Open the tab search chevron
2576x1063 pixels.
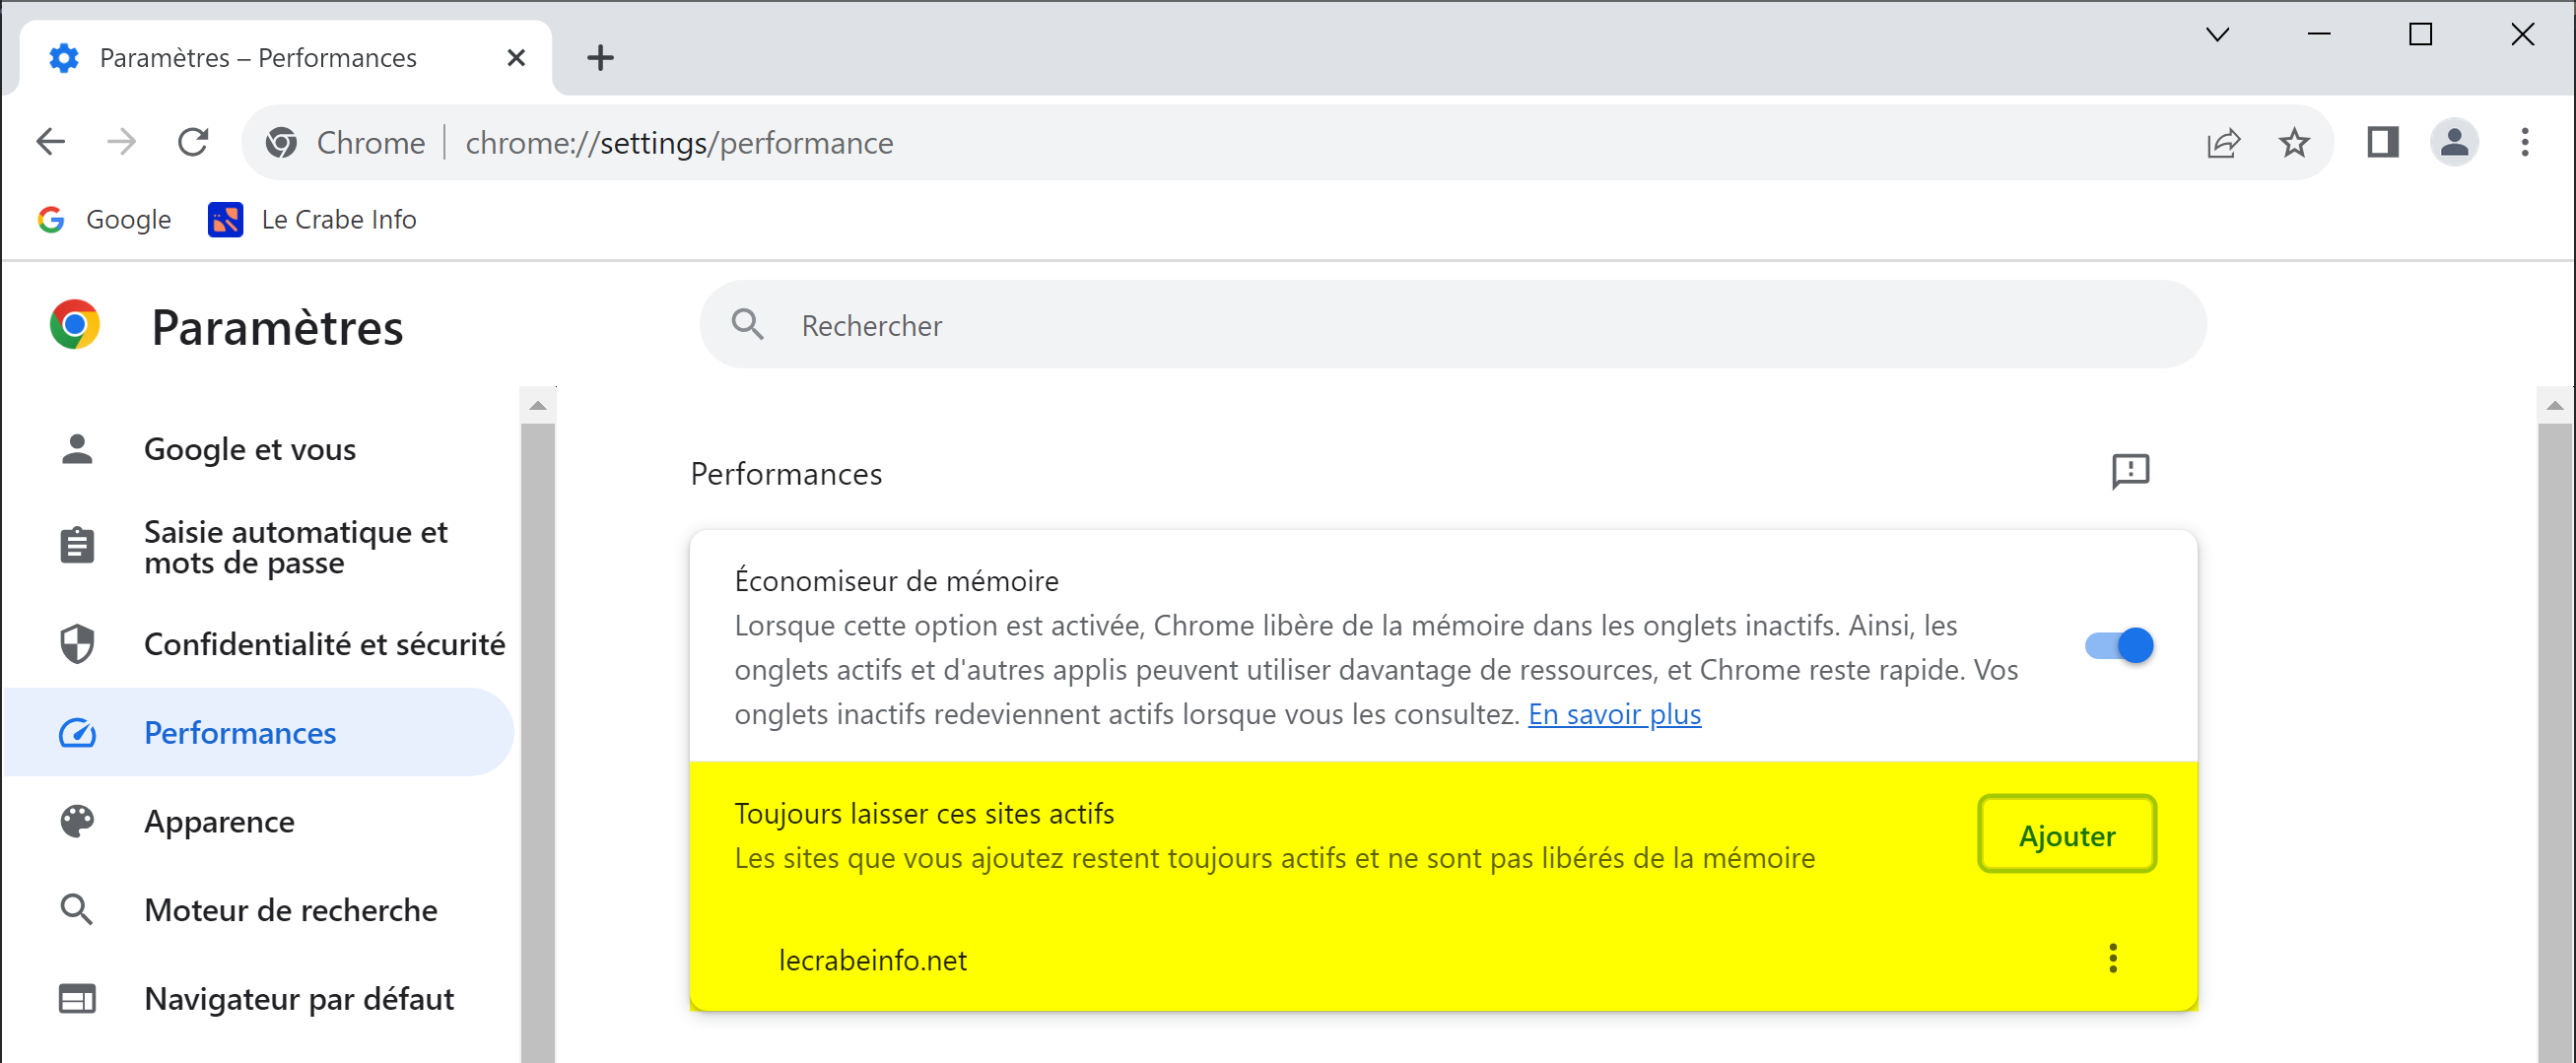2217,35
